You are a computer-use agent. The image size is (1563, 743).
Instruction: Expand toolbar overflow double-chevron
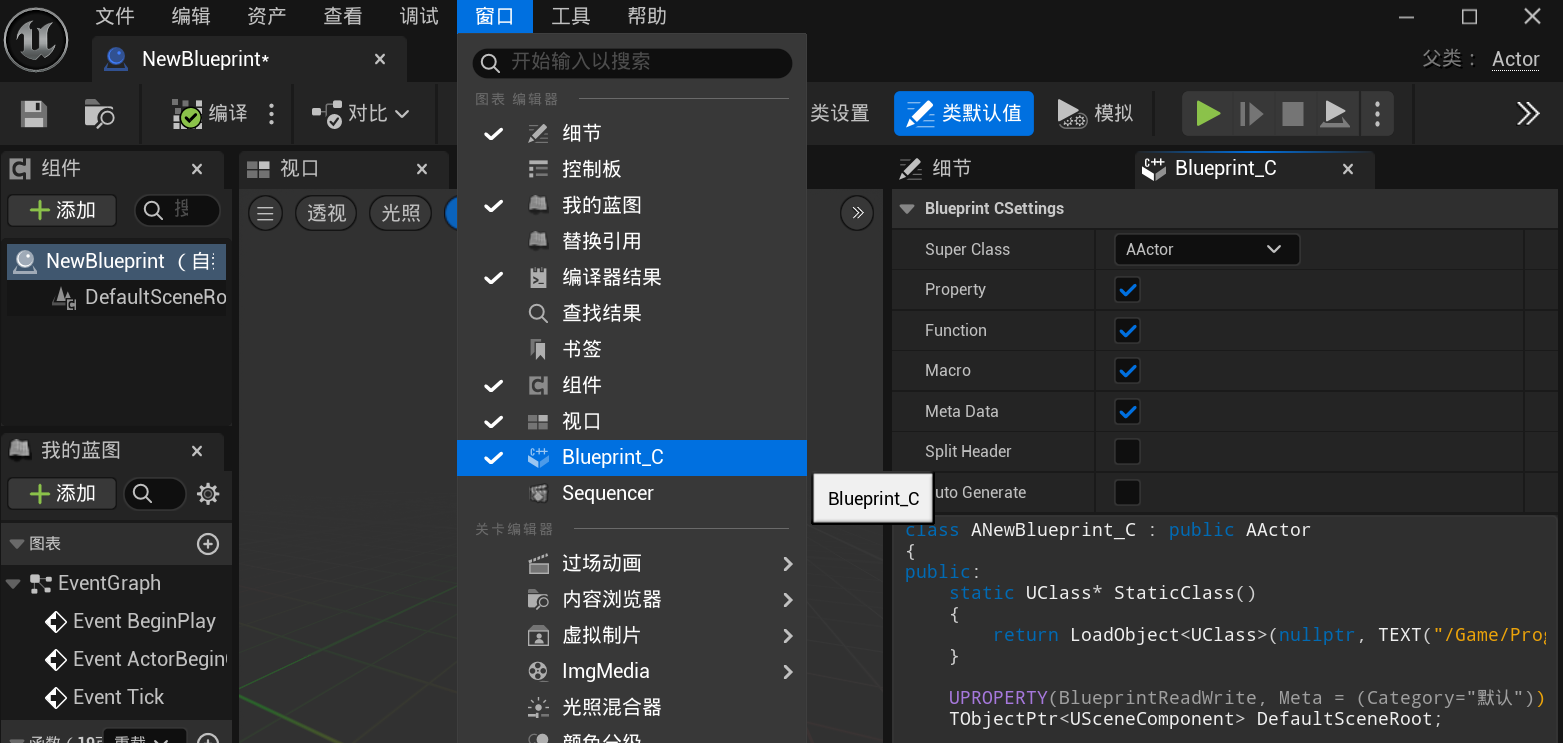[x=1527, y=114]
